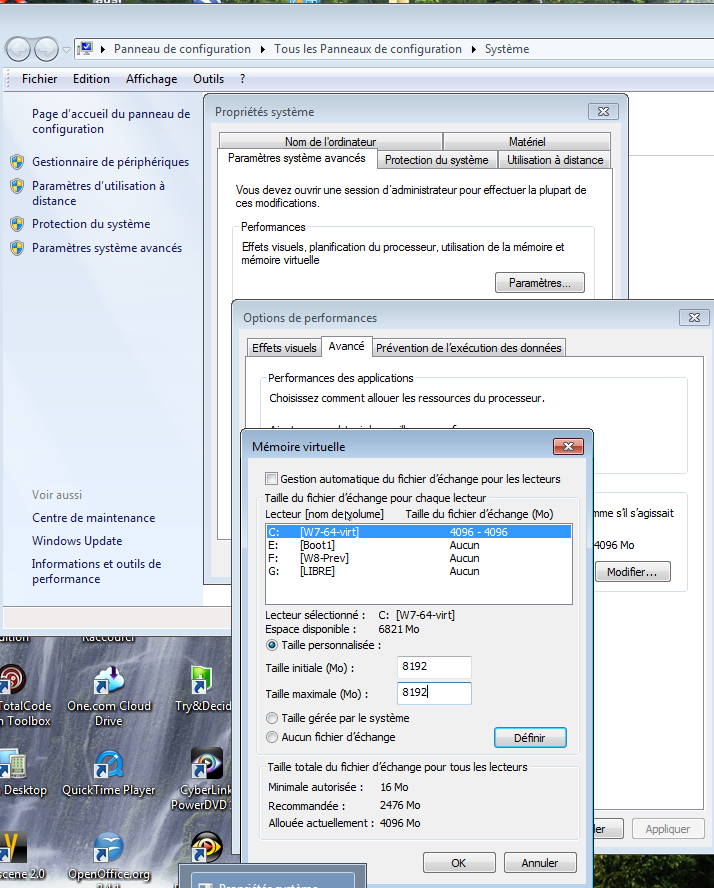Click the Control Panel icon in address bar
The height and width of the screenshot is (888, 714).
[x=85, y=49]
